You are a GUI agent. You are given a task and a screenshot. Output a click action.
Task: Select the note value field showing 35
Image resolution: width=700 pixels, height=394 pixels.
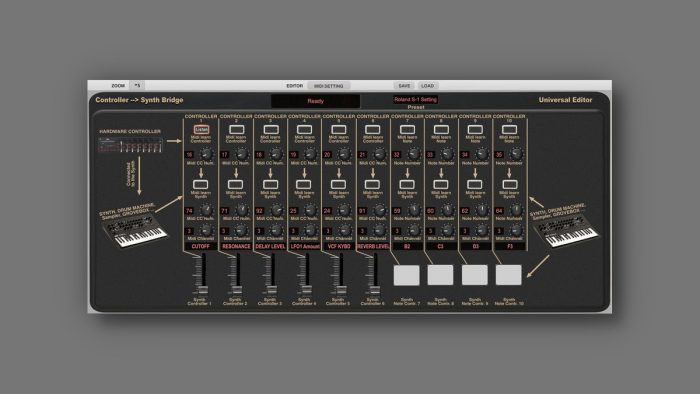click(499, 155)
